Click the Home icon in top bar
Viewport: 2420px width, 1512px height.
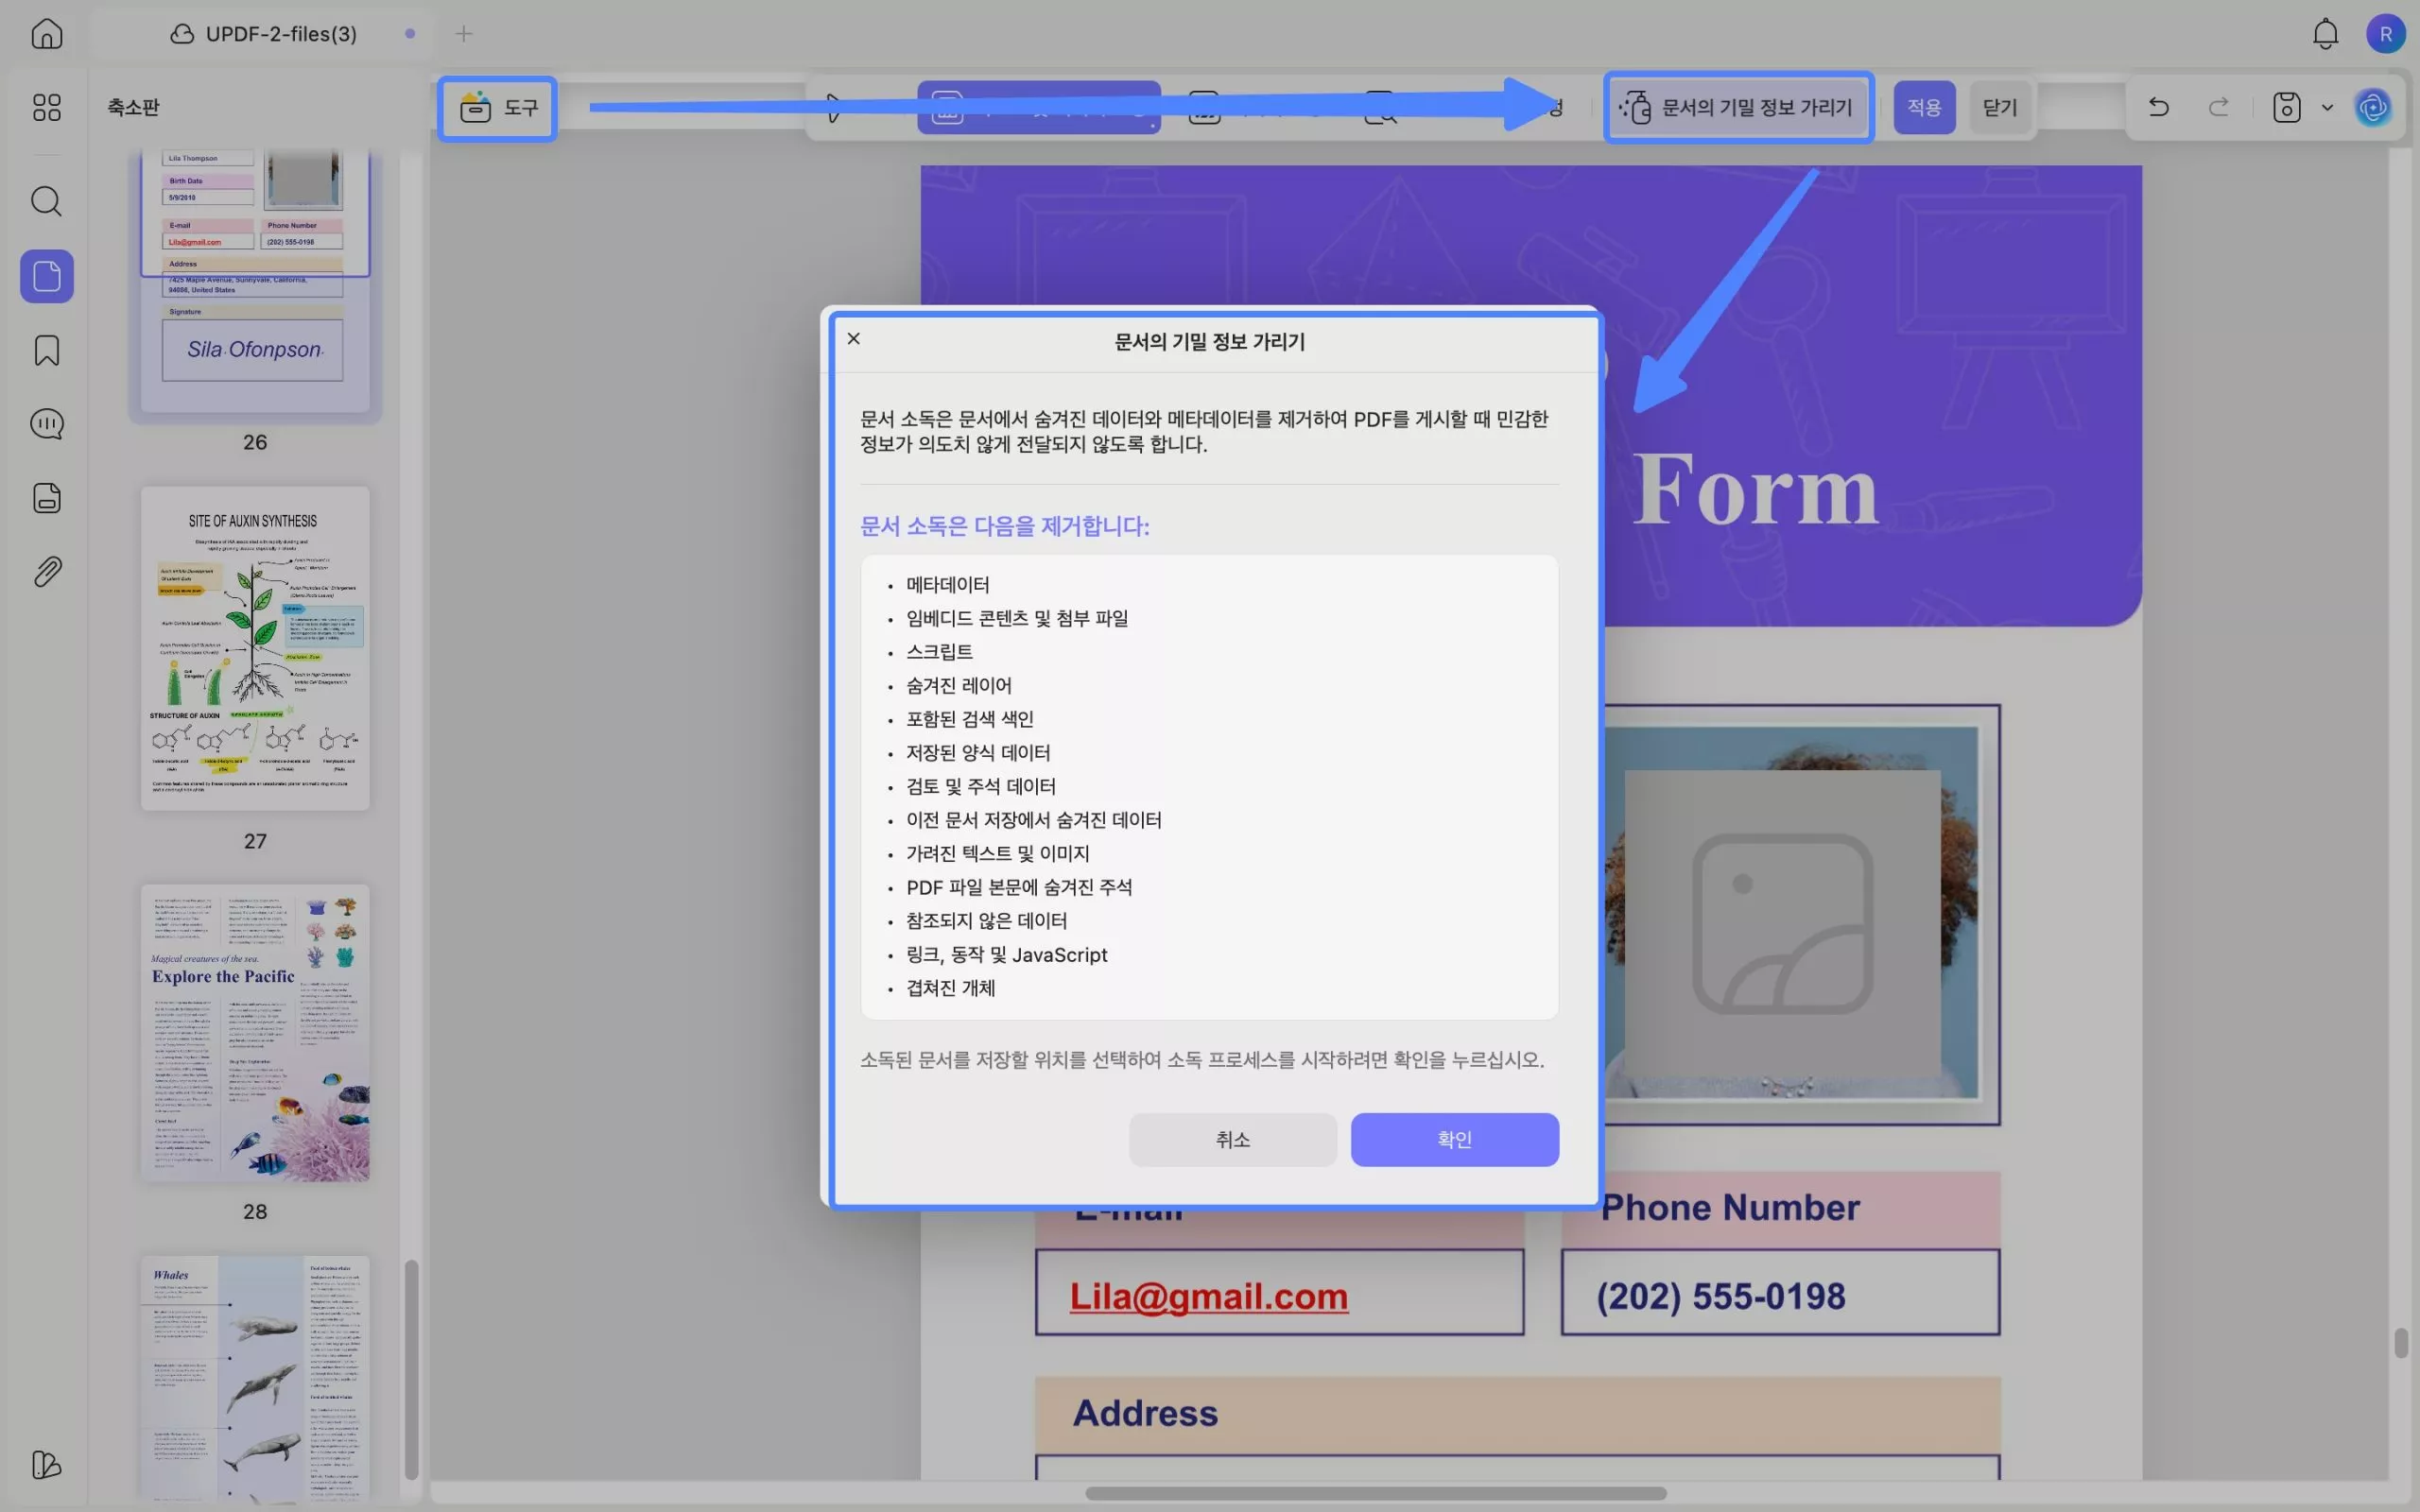point(46,34)
